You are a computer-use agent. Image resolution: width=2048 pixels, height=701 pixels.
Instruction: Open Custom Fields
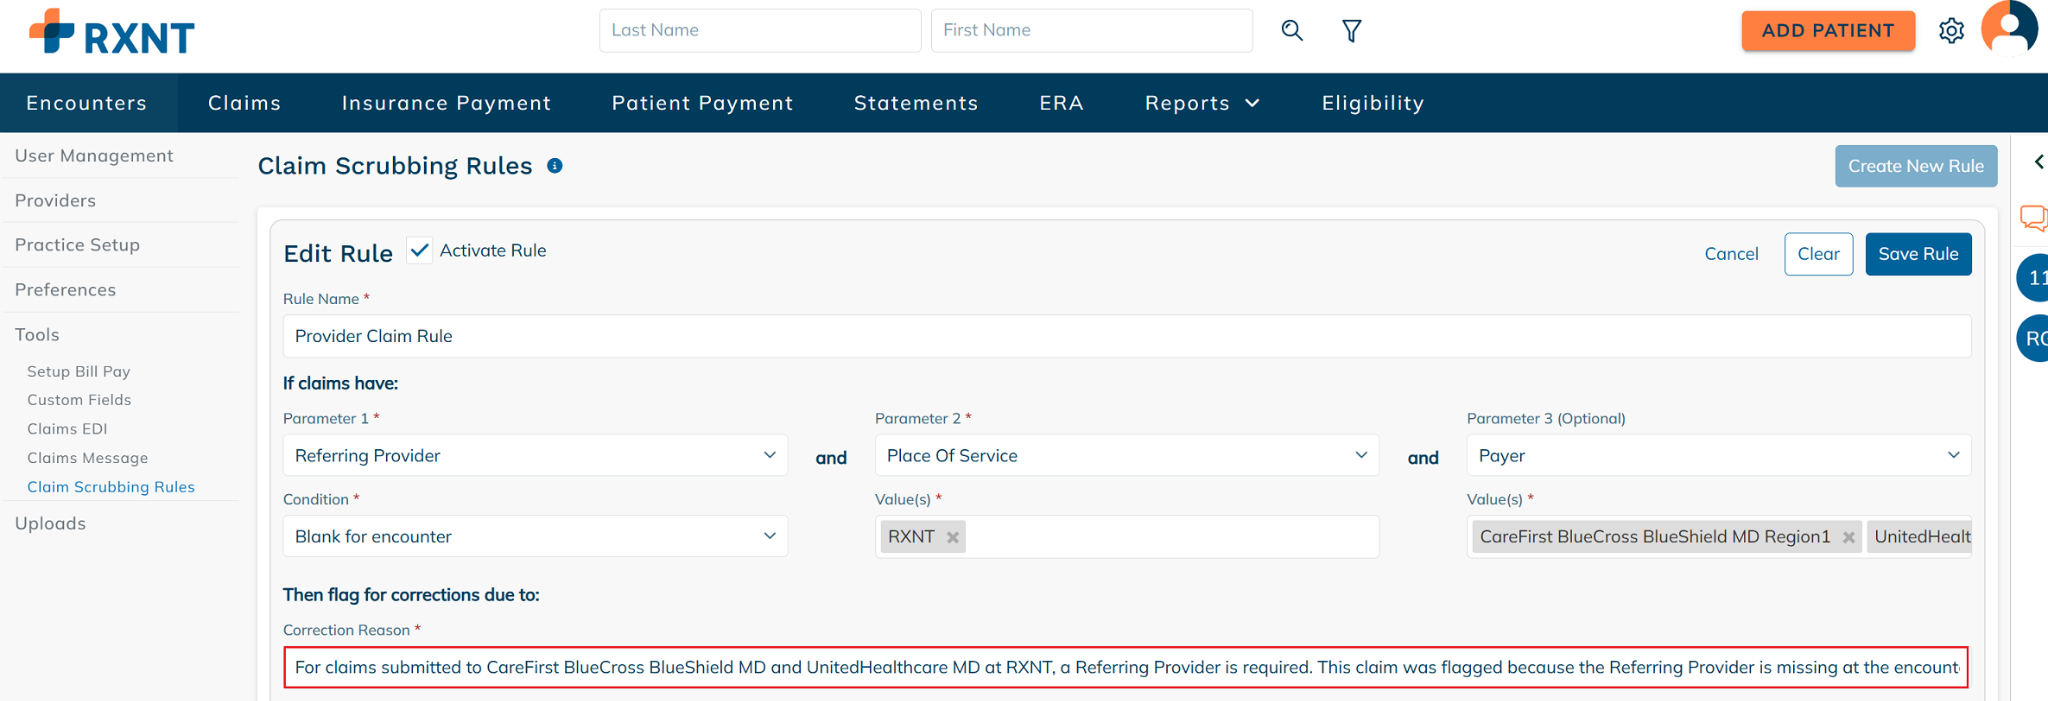[x=79, y=400]
